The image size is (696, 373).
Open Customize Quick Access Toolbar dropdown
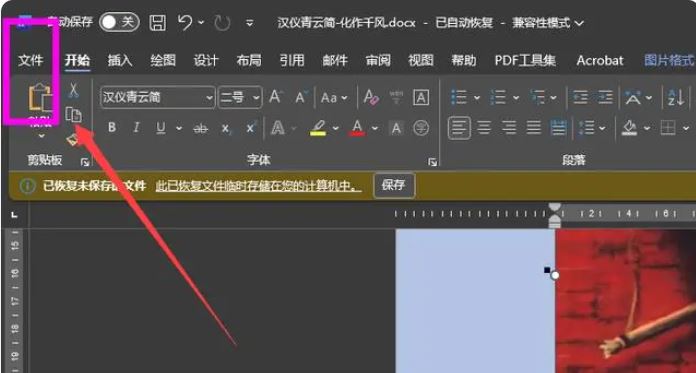[250, 22]
